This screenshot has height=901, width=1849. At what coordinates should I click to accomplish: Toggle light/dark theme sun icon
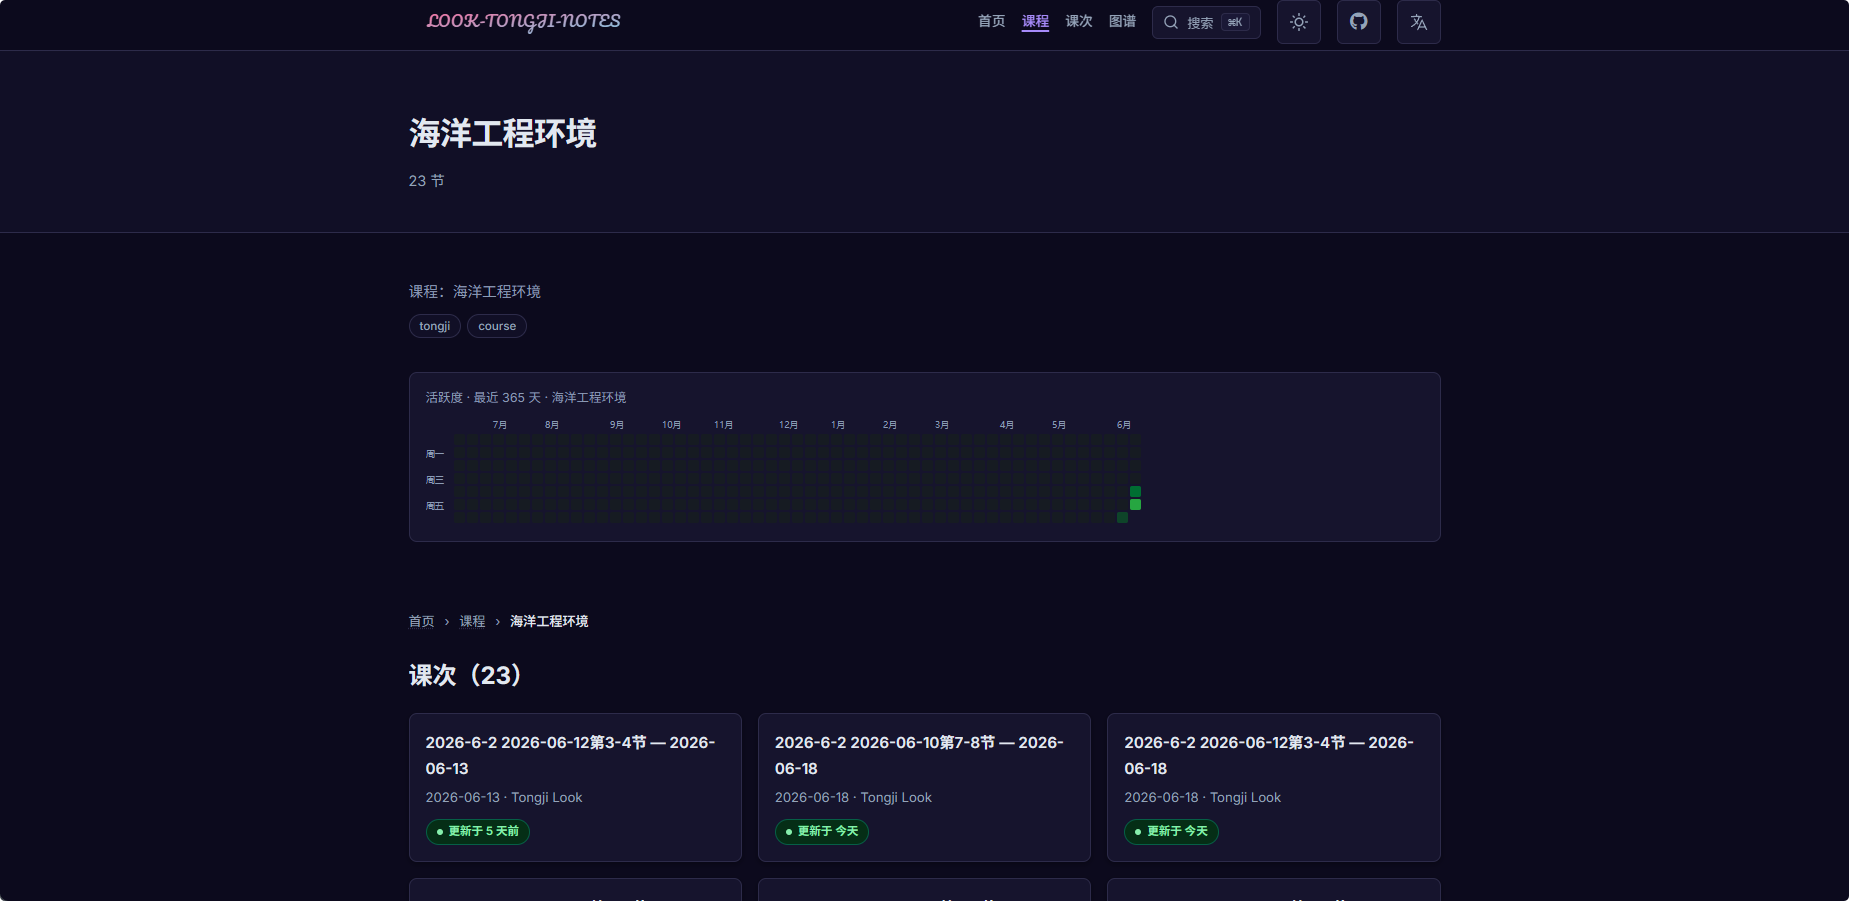(x=1299, y=22)
